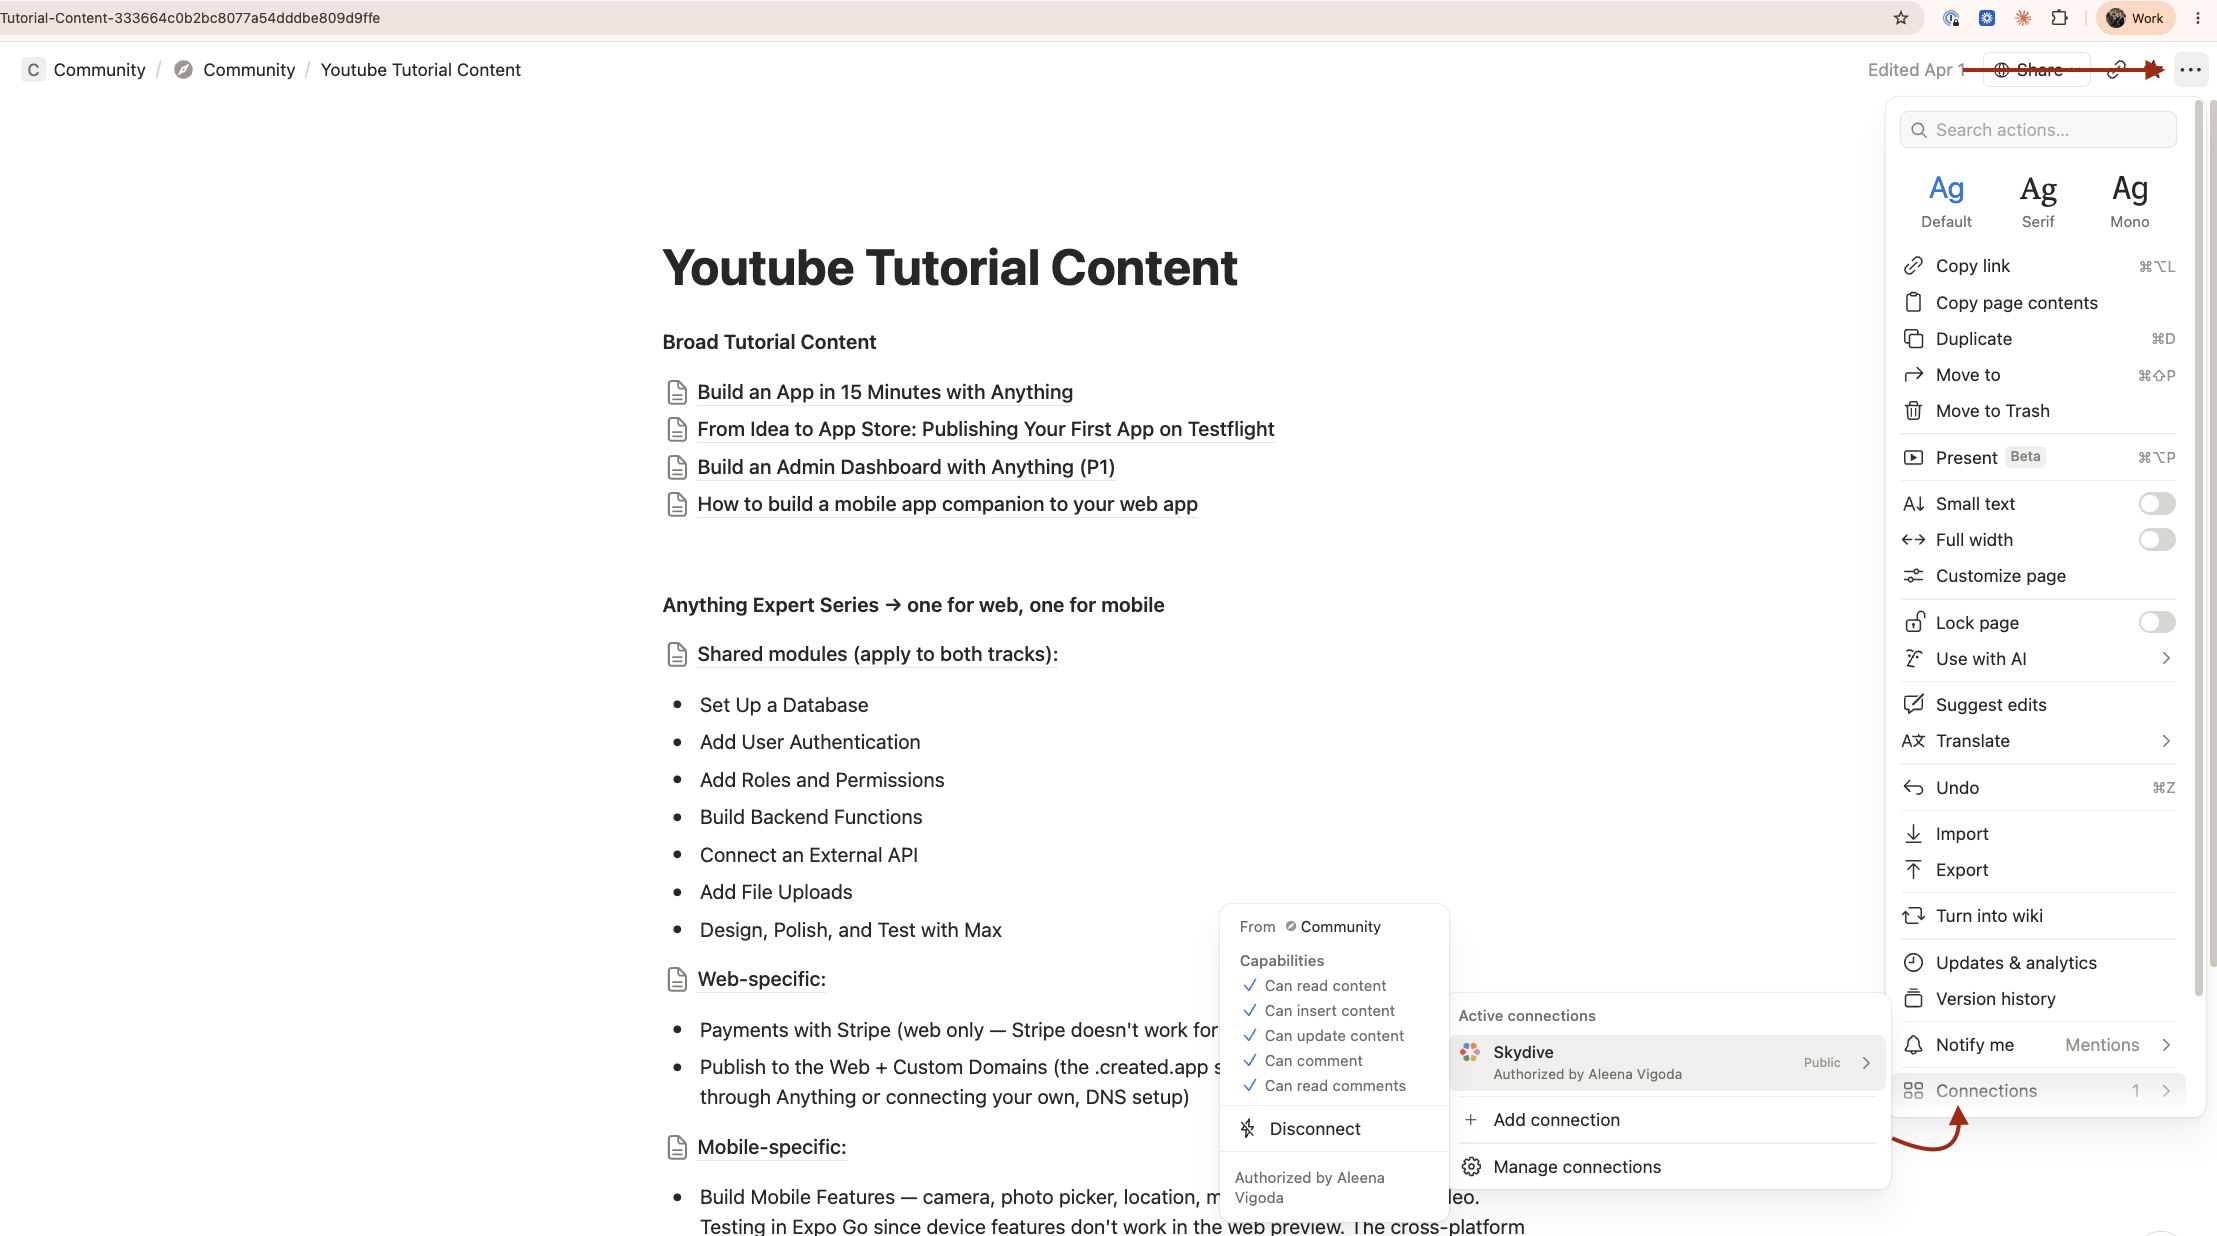Click the star favorite icon in page header
The height and width of the screenshot is (1236, 2217).
(2154, 70)
